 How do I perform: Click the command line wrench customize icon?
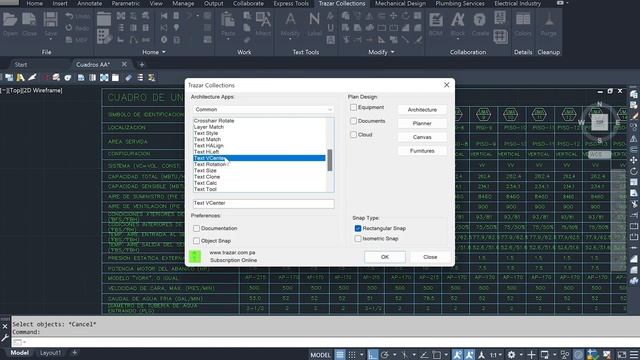click(4, 338)
